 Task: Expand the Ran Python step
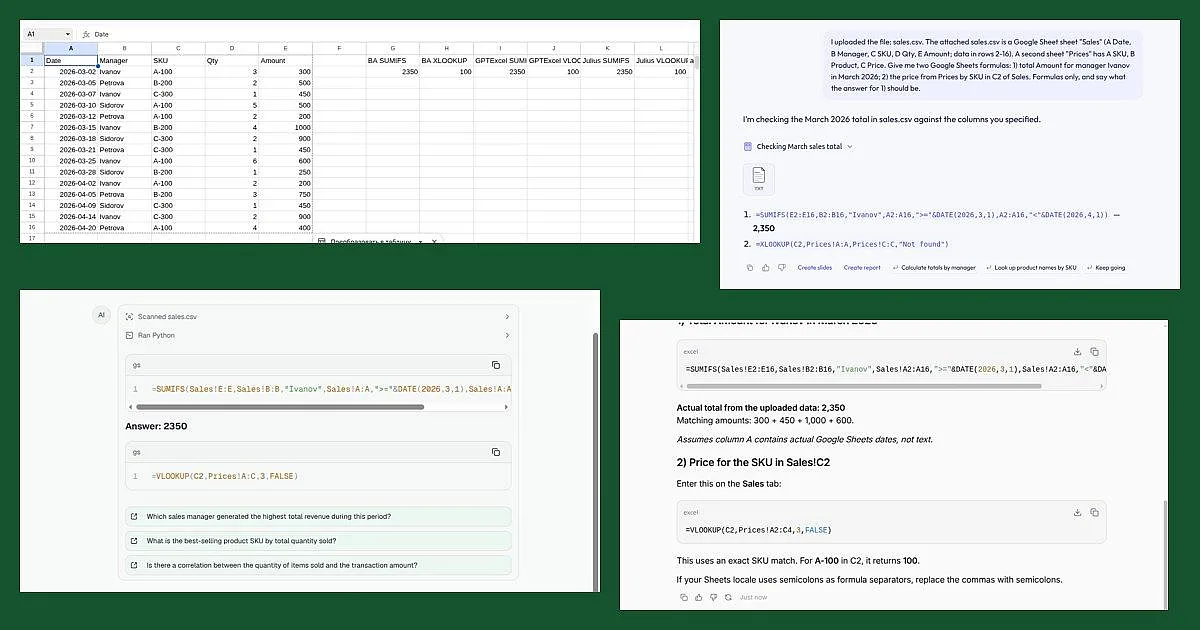[318, 336]
